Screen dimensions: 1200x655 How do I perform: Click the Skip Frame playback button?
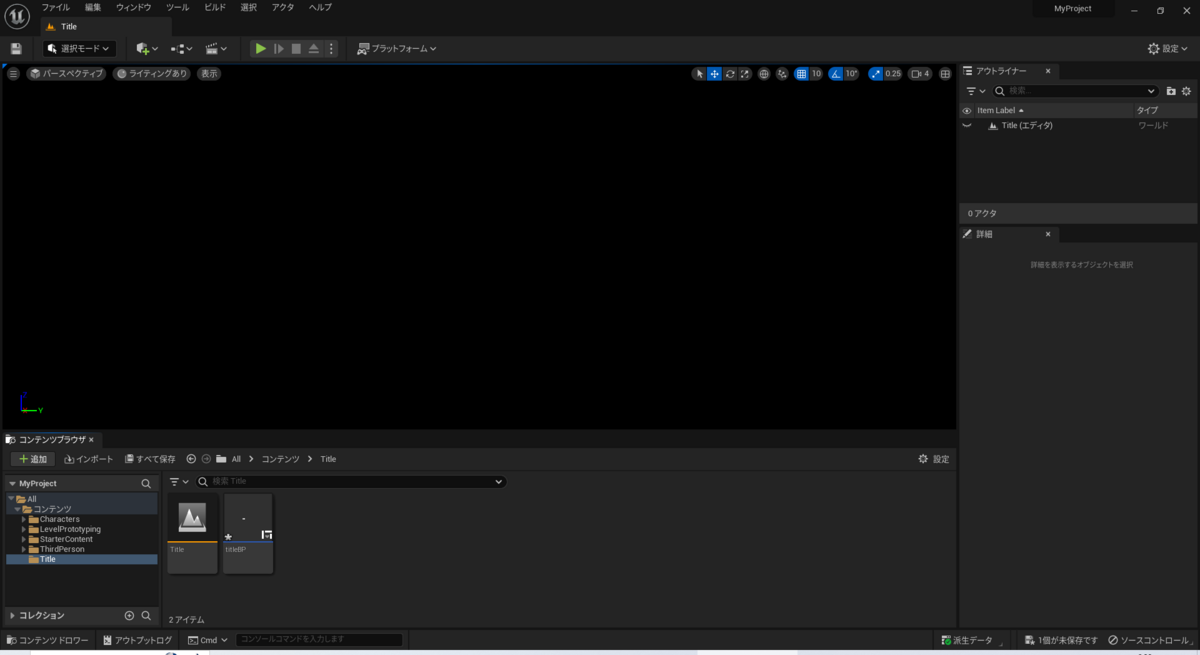click(279, 48)
